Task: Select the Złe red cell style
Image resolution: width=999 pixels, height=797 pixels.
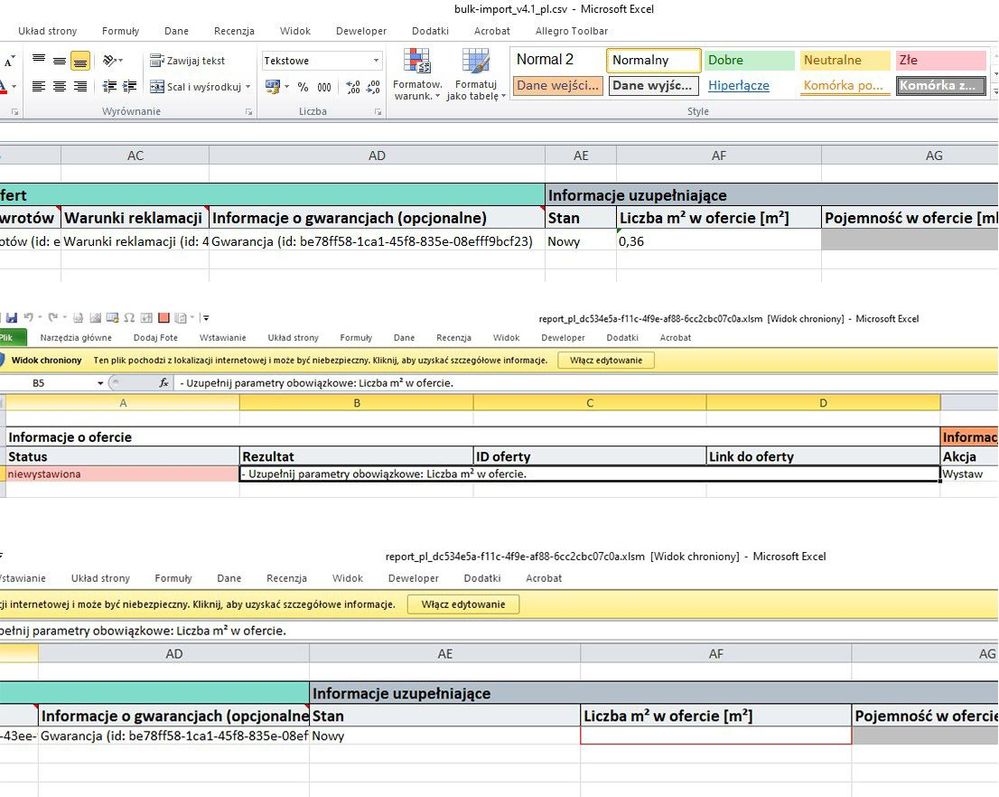Action: click(x=940, y=60)
